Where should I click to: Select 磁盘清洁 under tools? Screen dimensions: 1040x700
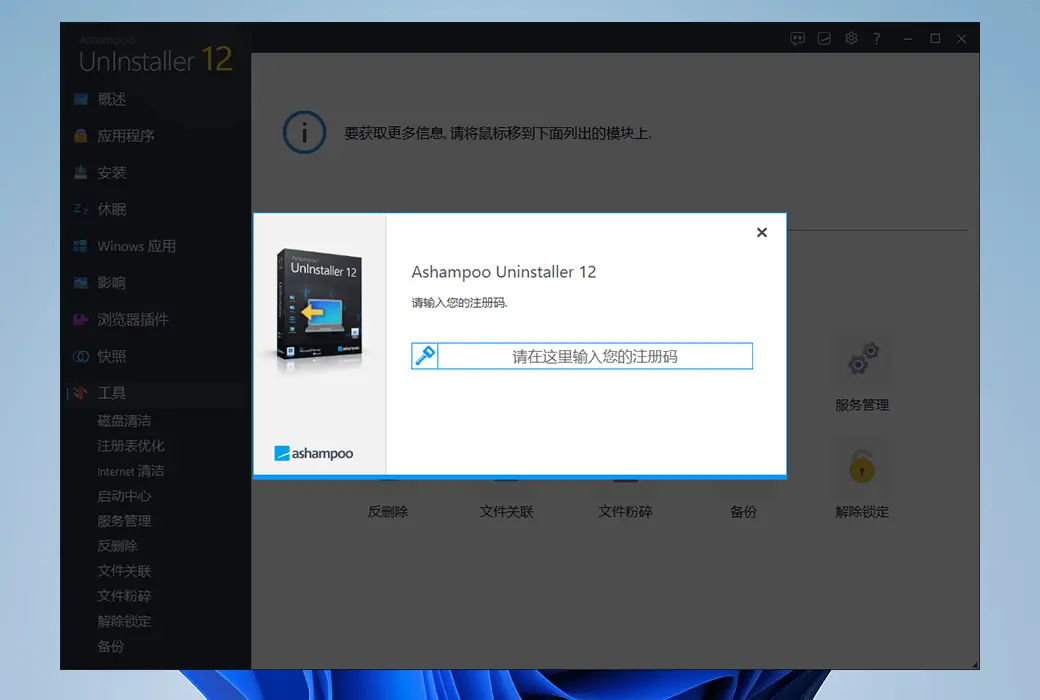point(124,421)
